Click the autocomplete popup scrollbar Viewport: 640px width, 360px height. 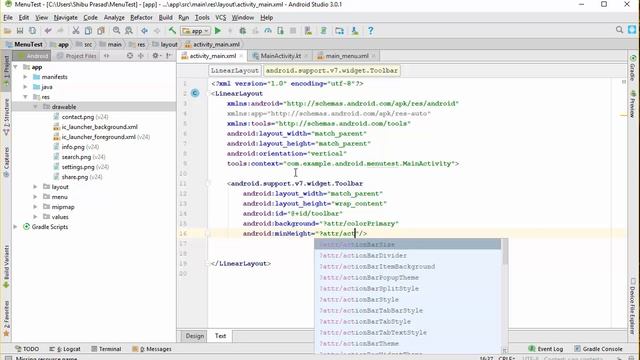click(x=505, y=252)
